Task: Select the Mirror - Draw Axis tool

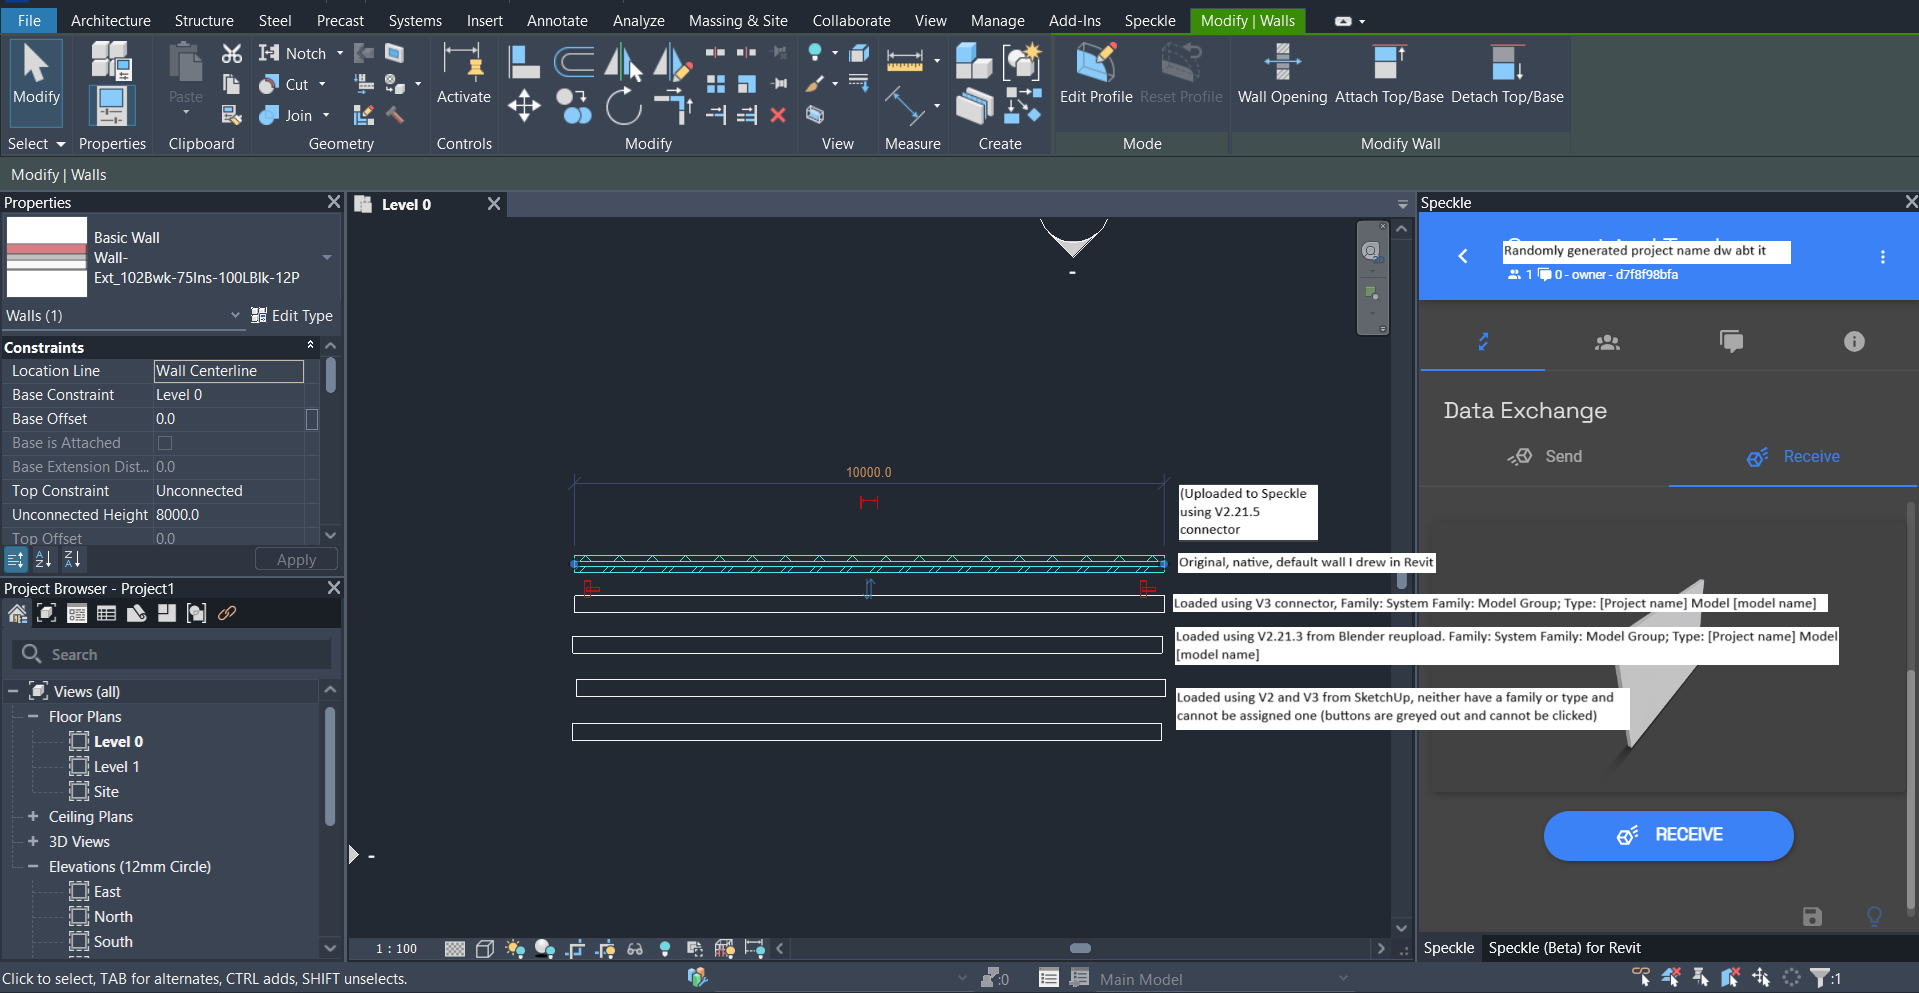Action: 673,62
